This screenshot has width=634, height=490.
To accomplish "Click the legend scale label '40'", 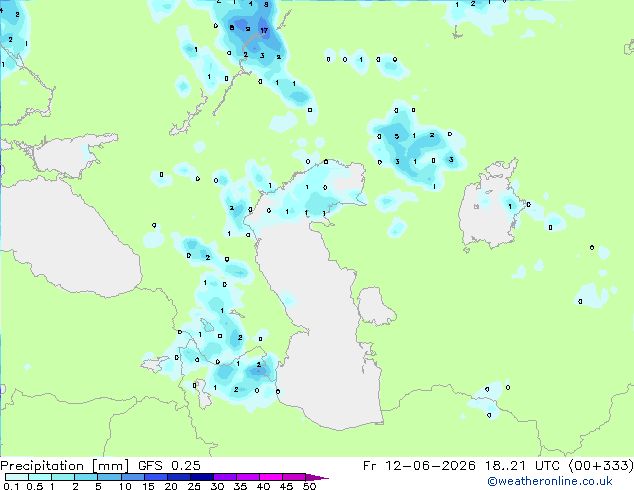I will point(263,486).
